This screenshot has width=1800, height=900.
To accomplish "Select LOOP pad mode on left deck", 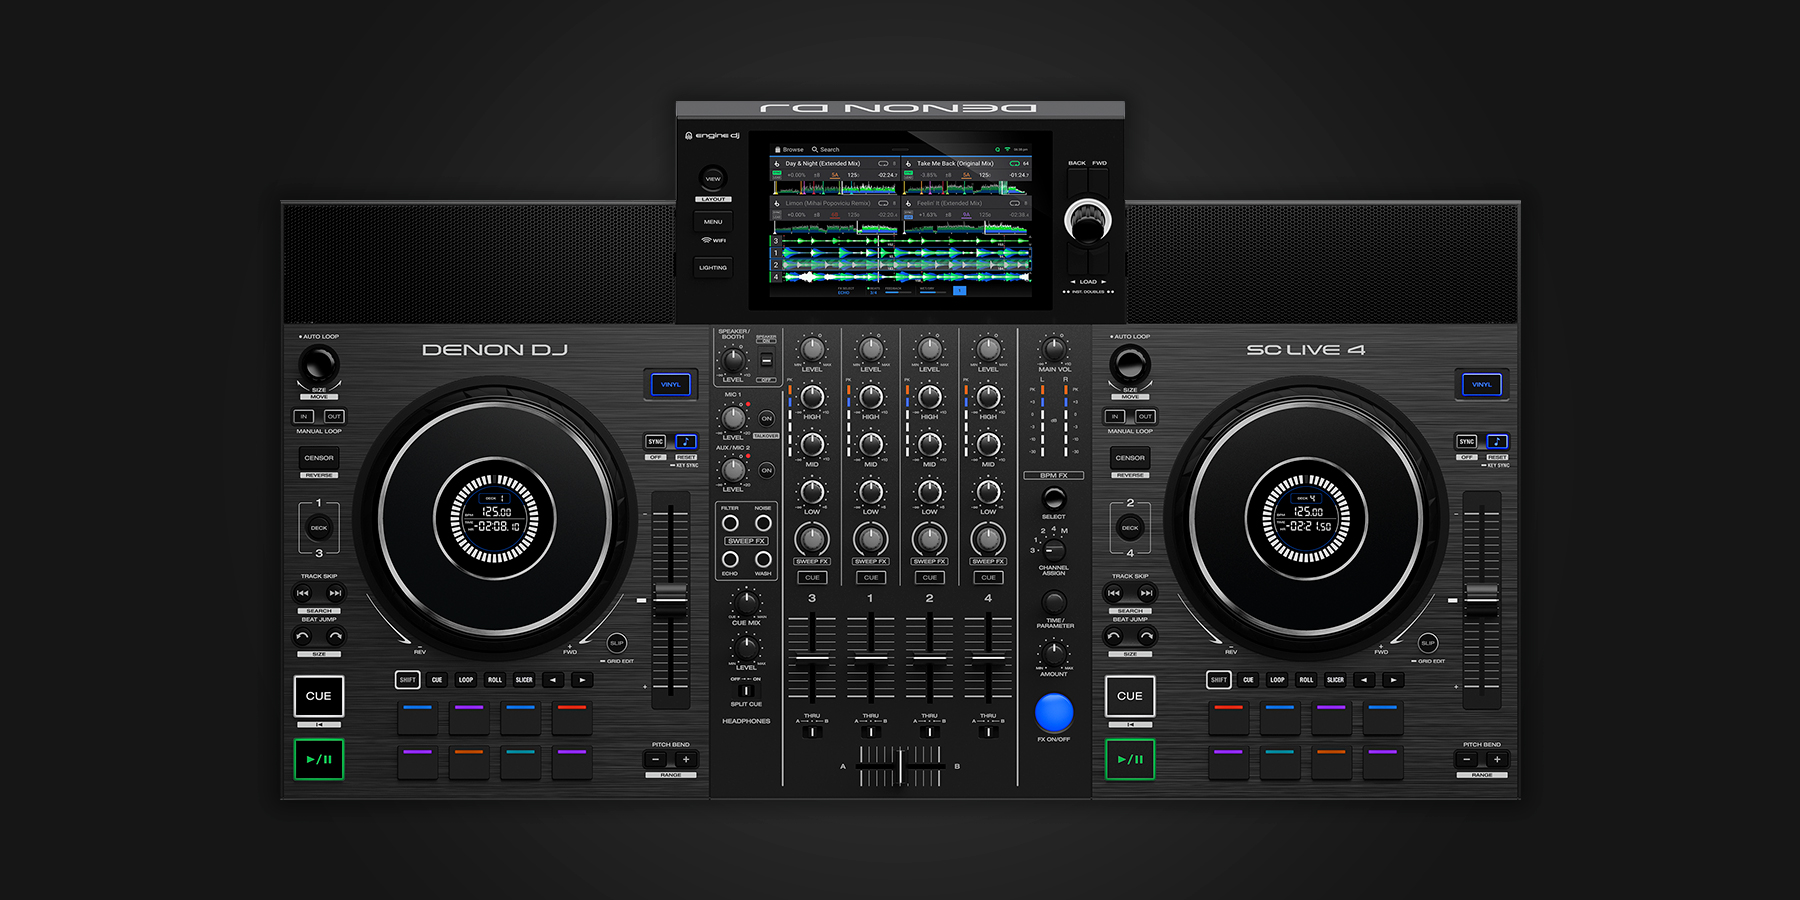I will [x=466, y=680].
